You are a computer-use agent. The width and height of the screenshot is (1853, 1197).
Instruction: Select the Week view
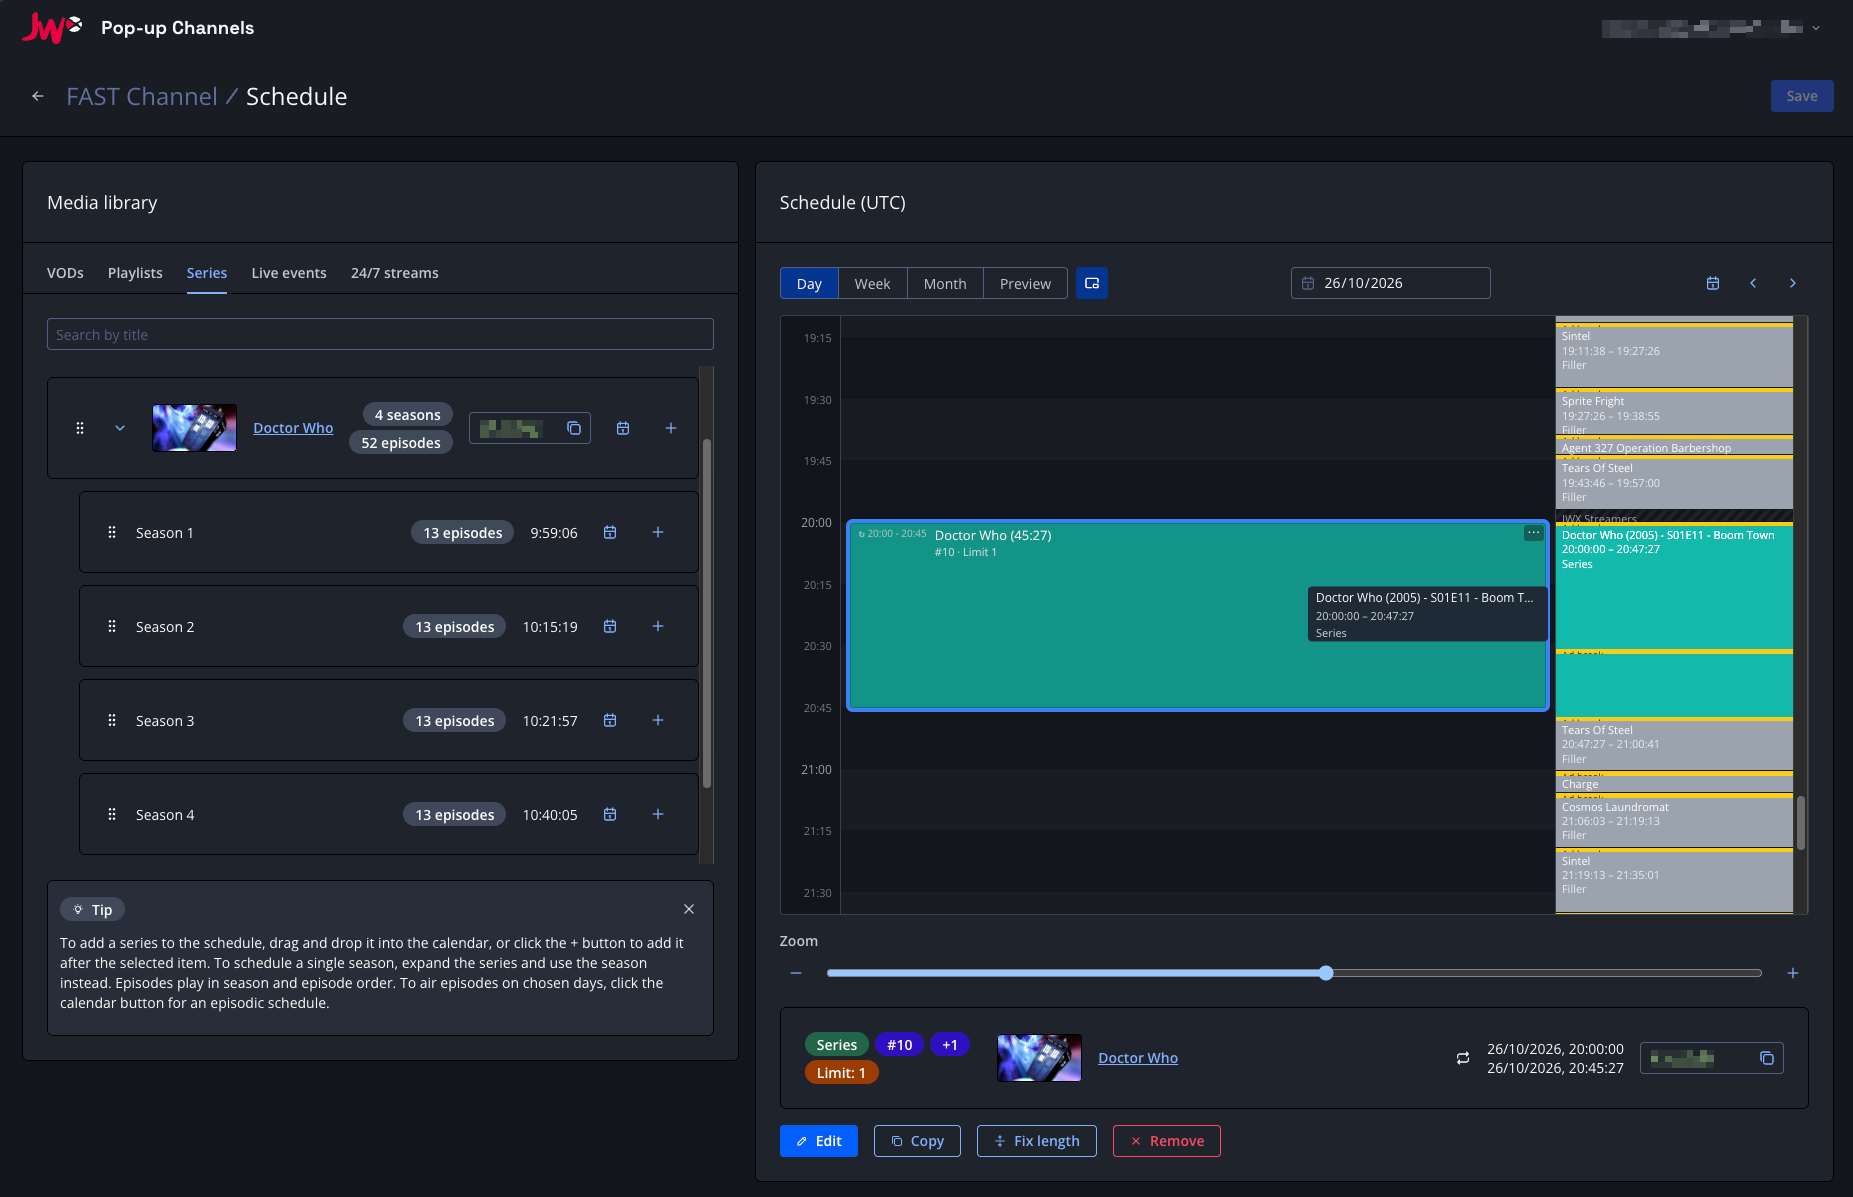tap(872, 284)
